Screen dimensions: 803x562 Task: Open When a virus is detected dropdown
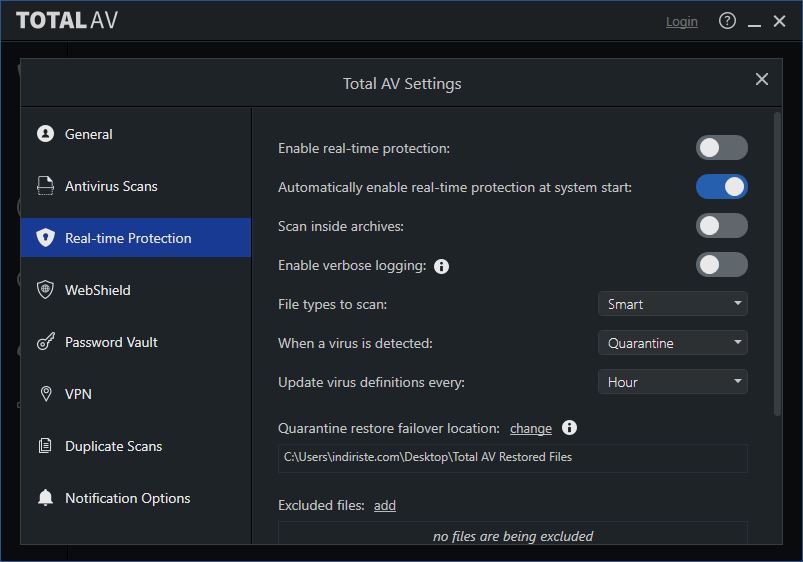click(672, 343)
